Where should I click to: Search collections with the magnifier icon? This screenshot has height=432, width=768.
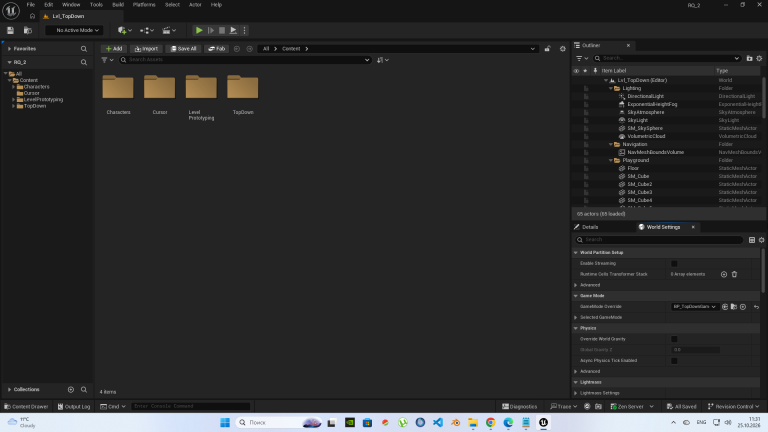pyautogui.click(x=84, y=389)
